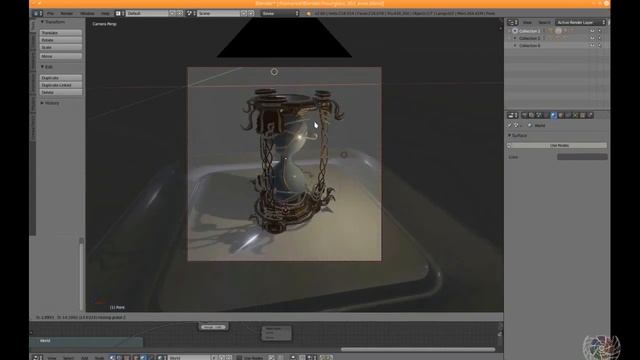Select the Default screen layout name field
Screen dimensions: 640x360
147,13
